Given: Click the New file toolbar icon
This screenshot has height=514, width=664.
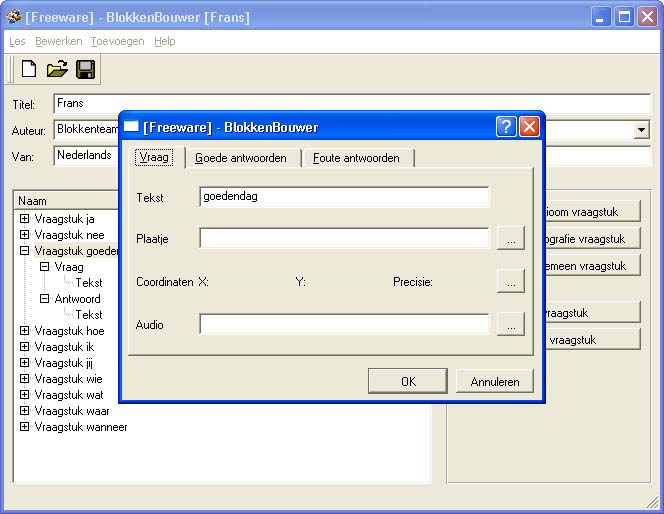Looking at the screenshot, I should 29,70.
